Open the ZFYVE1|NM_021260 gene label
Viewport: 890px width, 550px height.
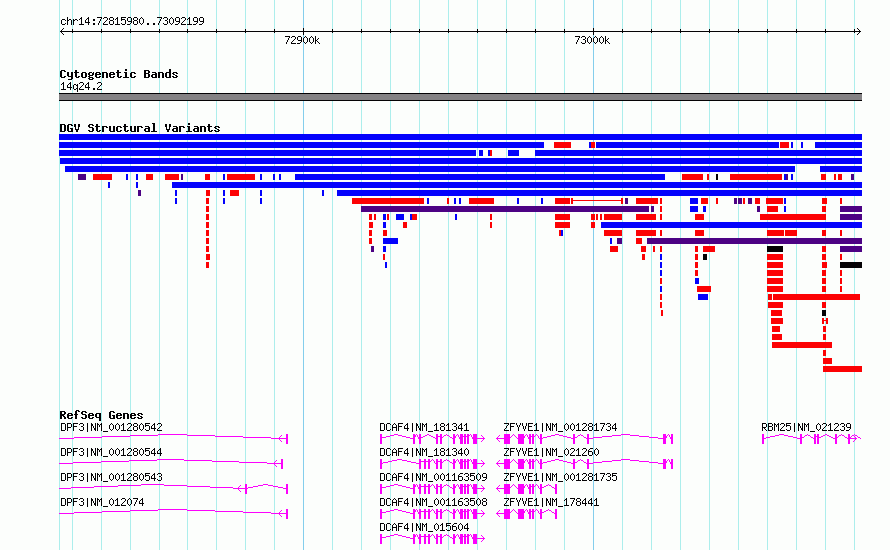click(551, 452)
